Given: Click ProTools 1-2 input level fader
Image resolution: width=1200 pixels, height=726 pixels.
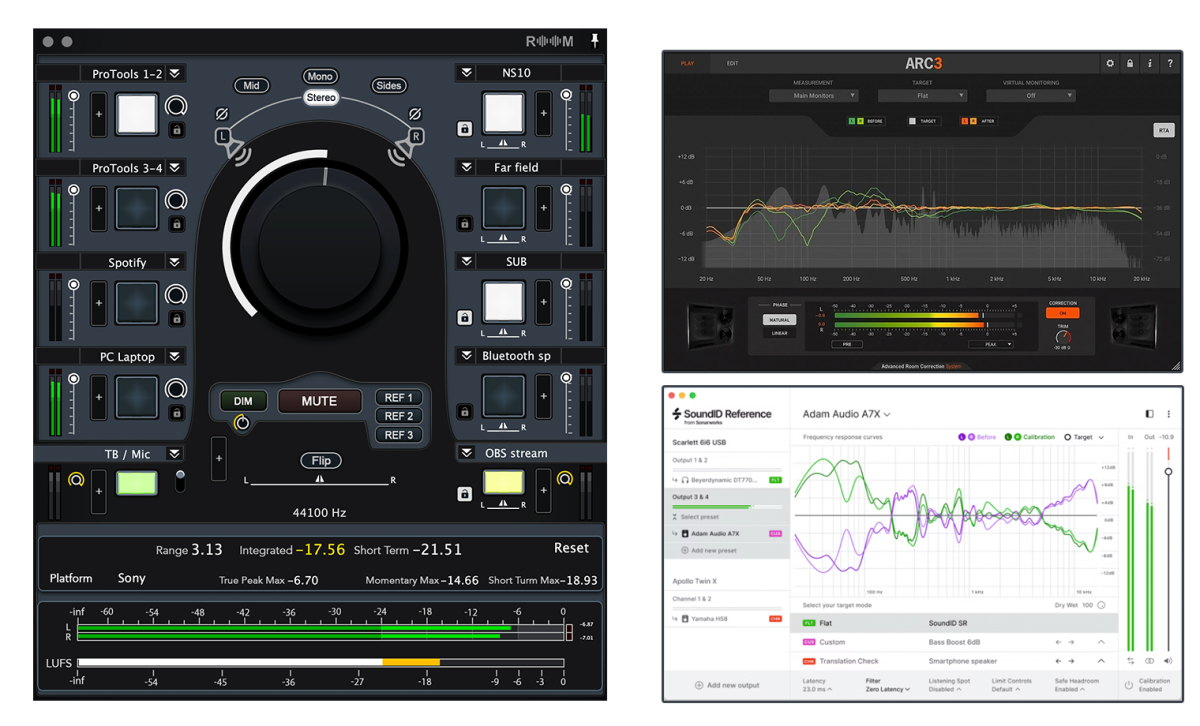Looking at the screenshot, I should 74,96.
